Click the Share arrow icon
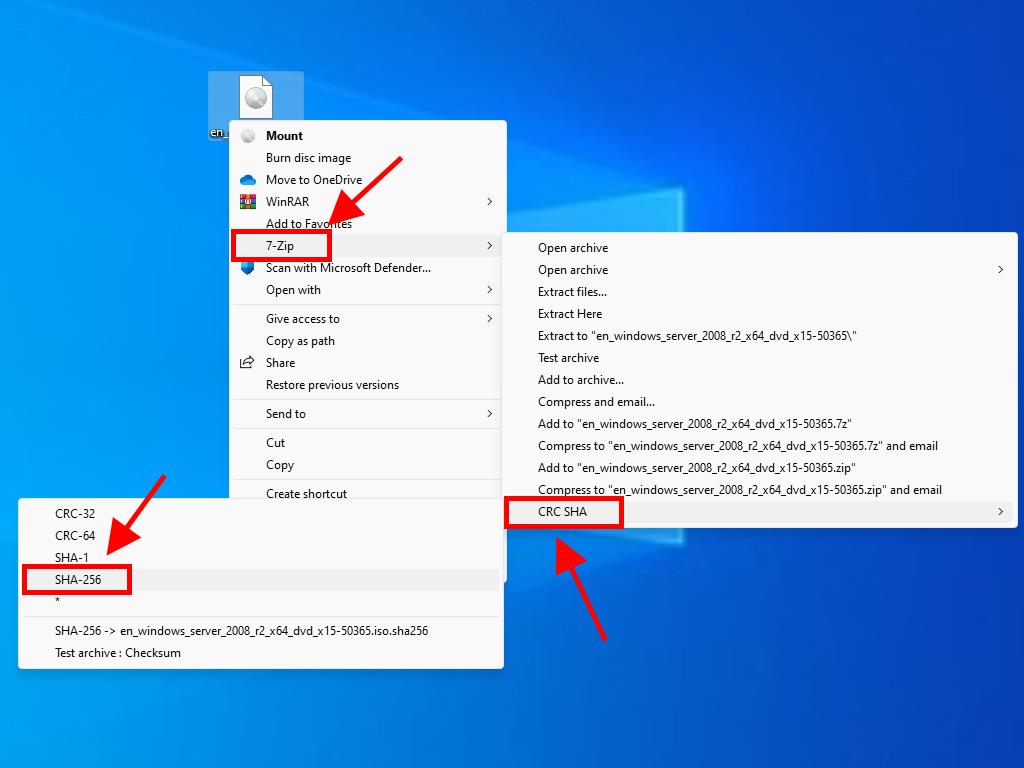Screen dimensions: 1024x768 tap(248, 363)
